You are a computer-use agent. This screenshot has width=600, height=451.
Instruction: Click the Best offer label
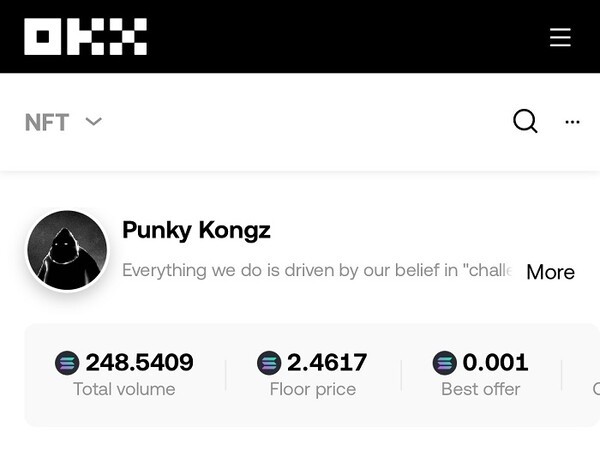tap(480, 389)
